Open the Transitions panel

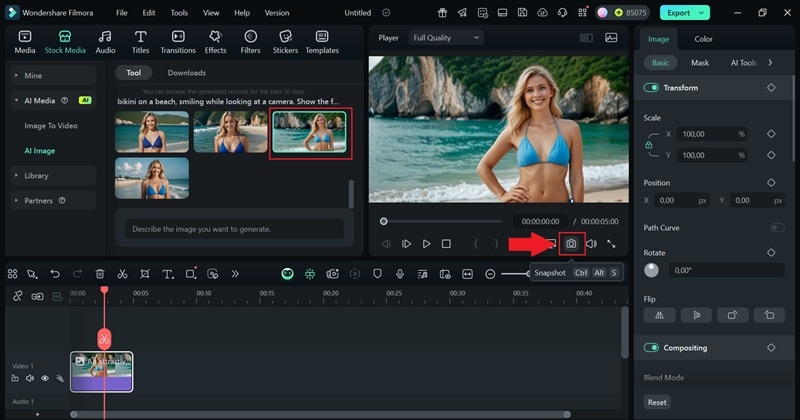[178, 42]
